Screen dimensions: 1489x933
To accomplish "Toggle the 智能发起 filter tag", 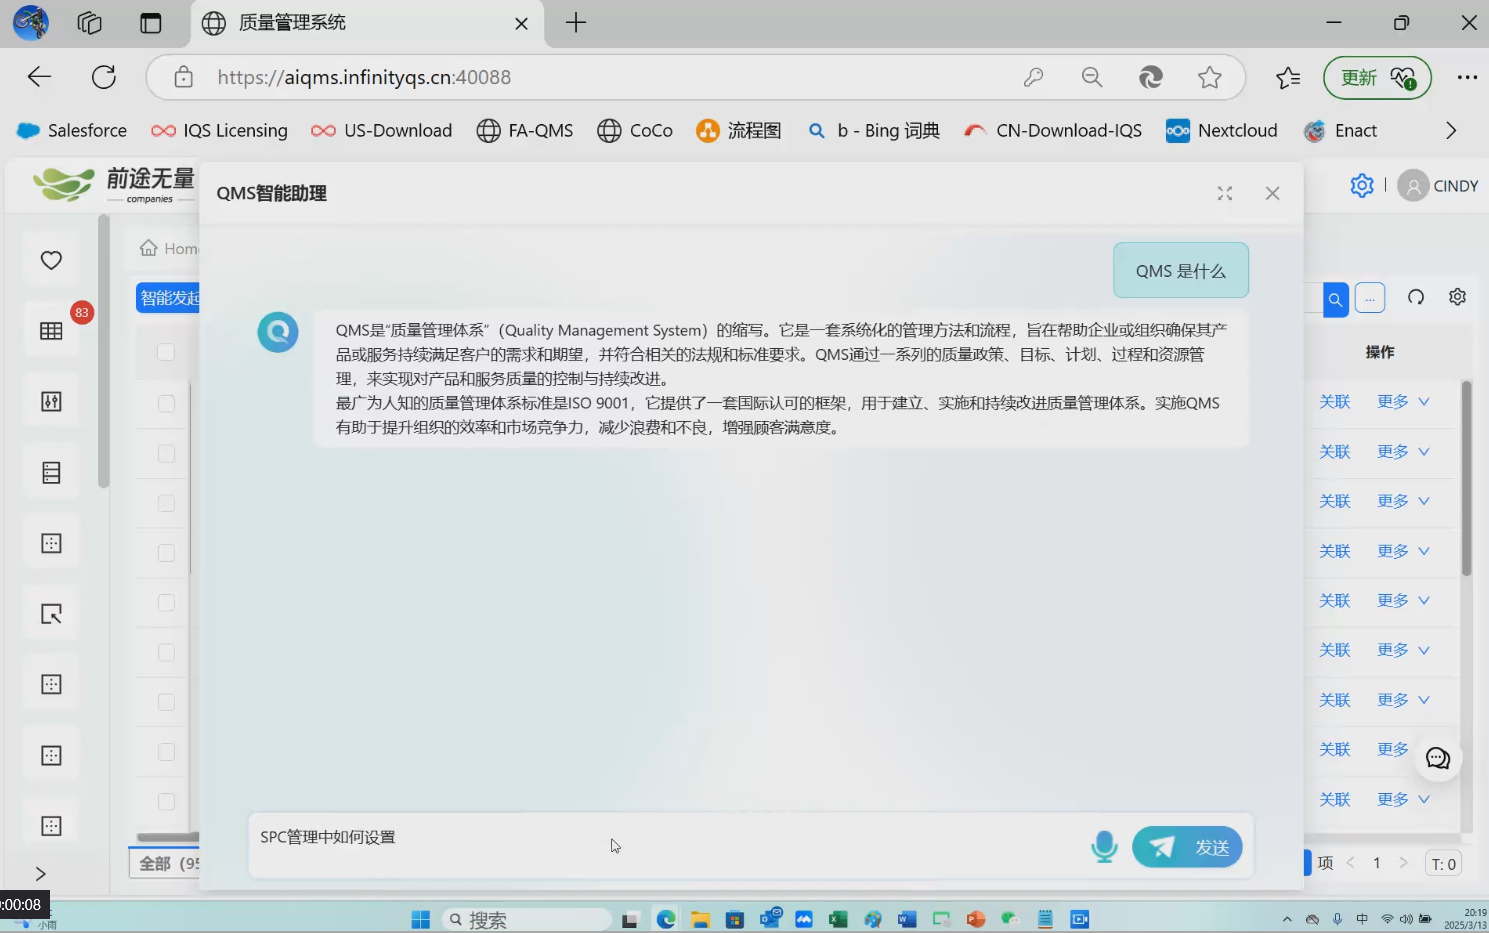I will point(170,297).
